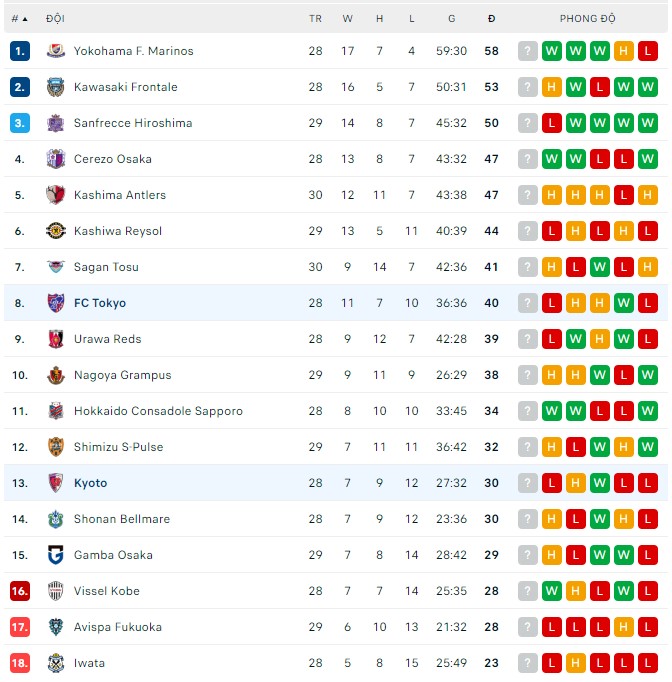Click the Gamba Osaka club crest
The width and height of the screenshot is (672, 682).
(x=56, y=555)
